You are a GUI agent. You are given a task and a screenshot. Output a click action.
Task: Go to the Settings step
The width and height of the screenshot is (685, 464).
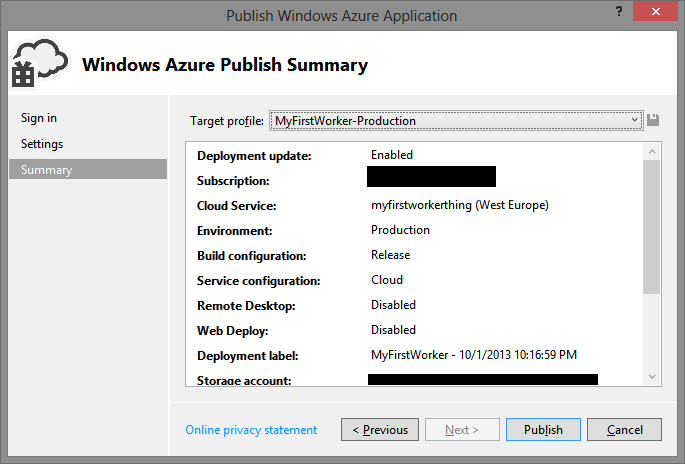click(42, 144)
